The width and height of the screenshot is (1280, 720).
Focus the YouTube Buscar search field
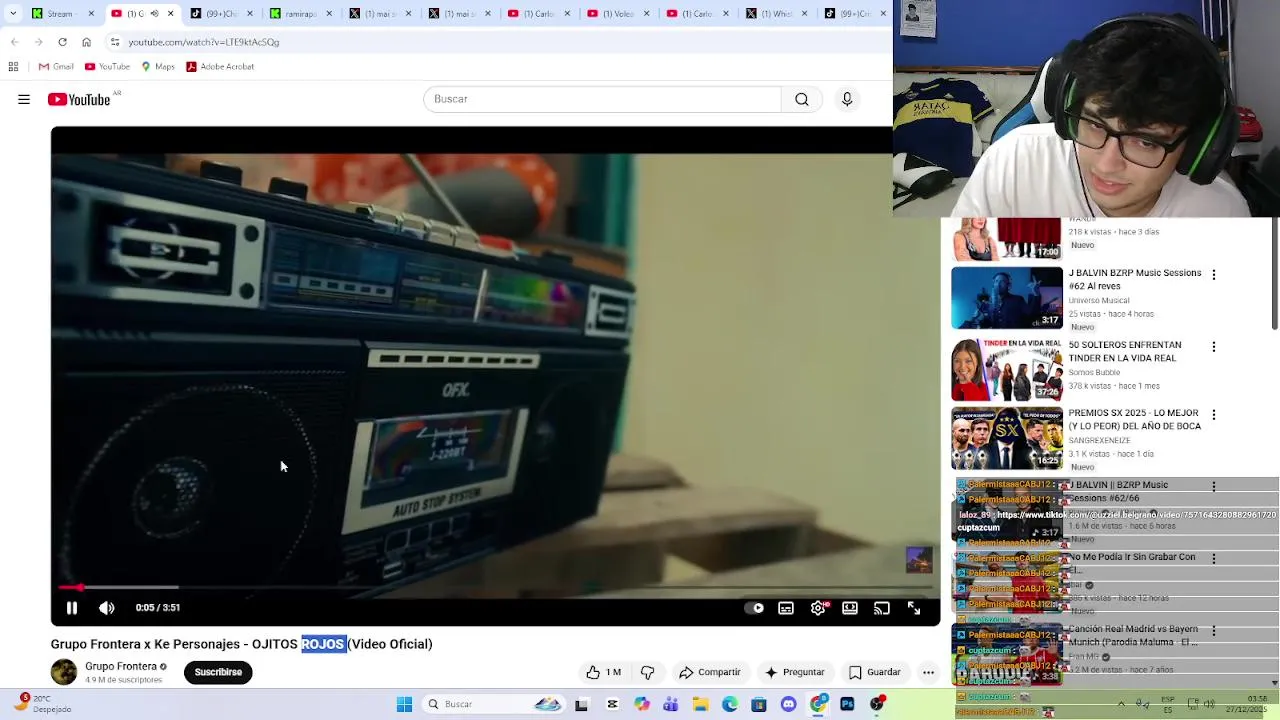pos(602,99)
